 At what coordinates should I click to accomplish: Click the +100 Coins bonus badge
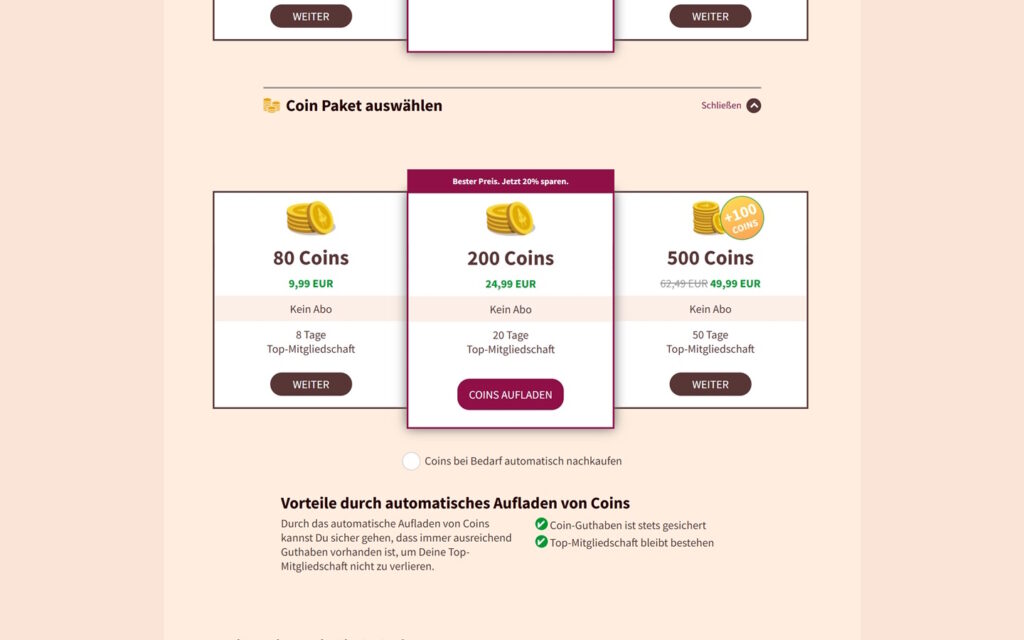click(x=742, y=218)
